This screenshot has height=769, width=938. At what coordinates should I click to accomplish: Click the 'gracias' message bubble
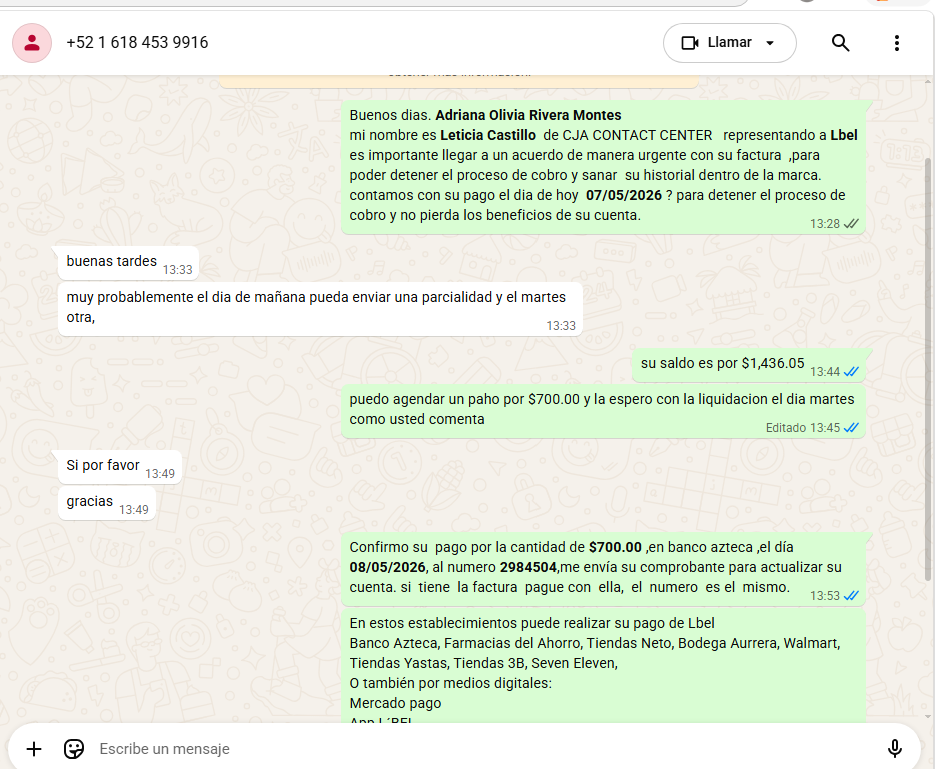coord(106,503)
